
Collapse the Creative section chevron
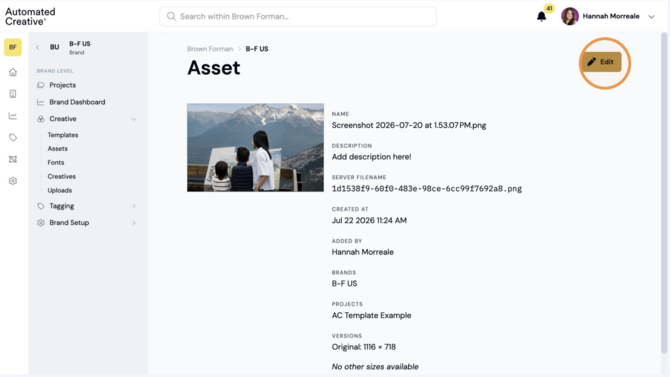tap(134, 119)
